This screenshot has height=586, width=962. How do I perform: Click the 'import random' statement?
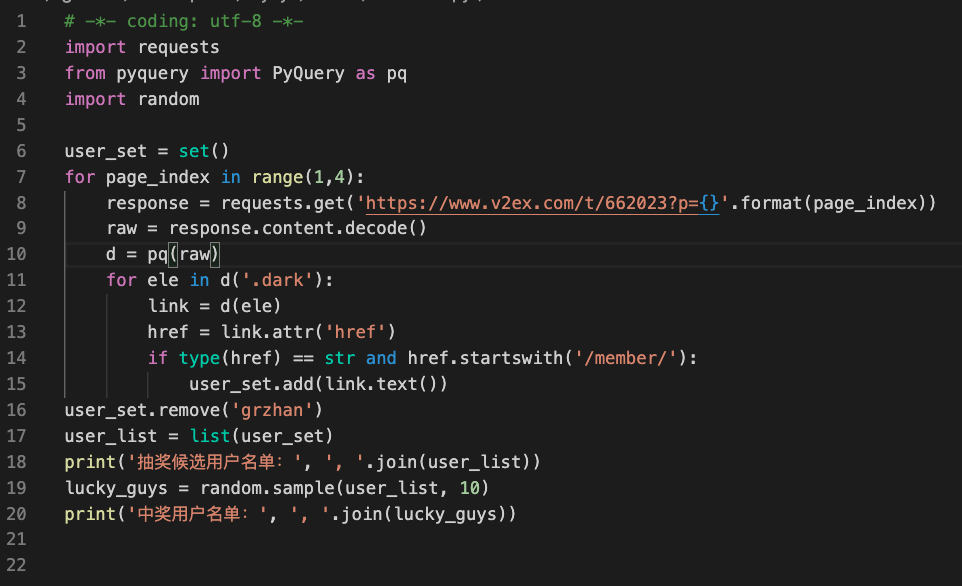pos(132,99)
